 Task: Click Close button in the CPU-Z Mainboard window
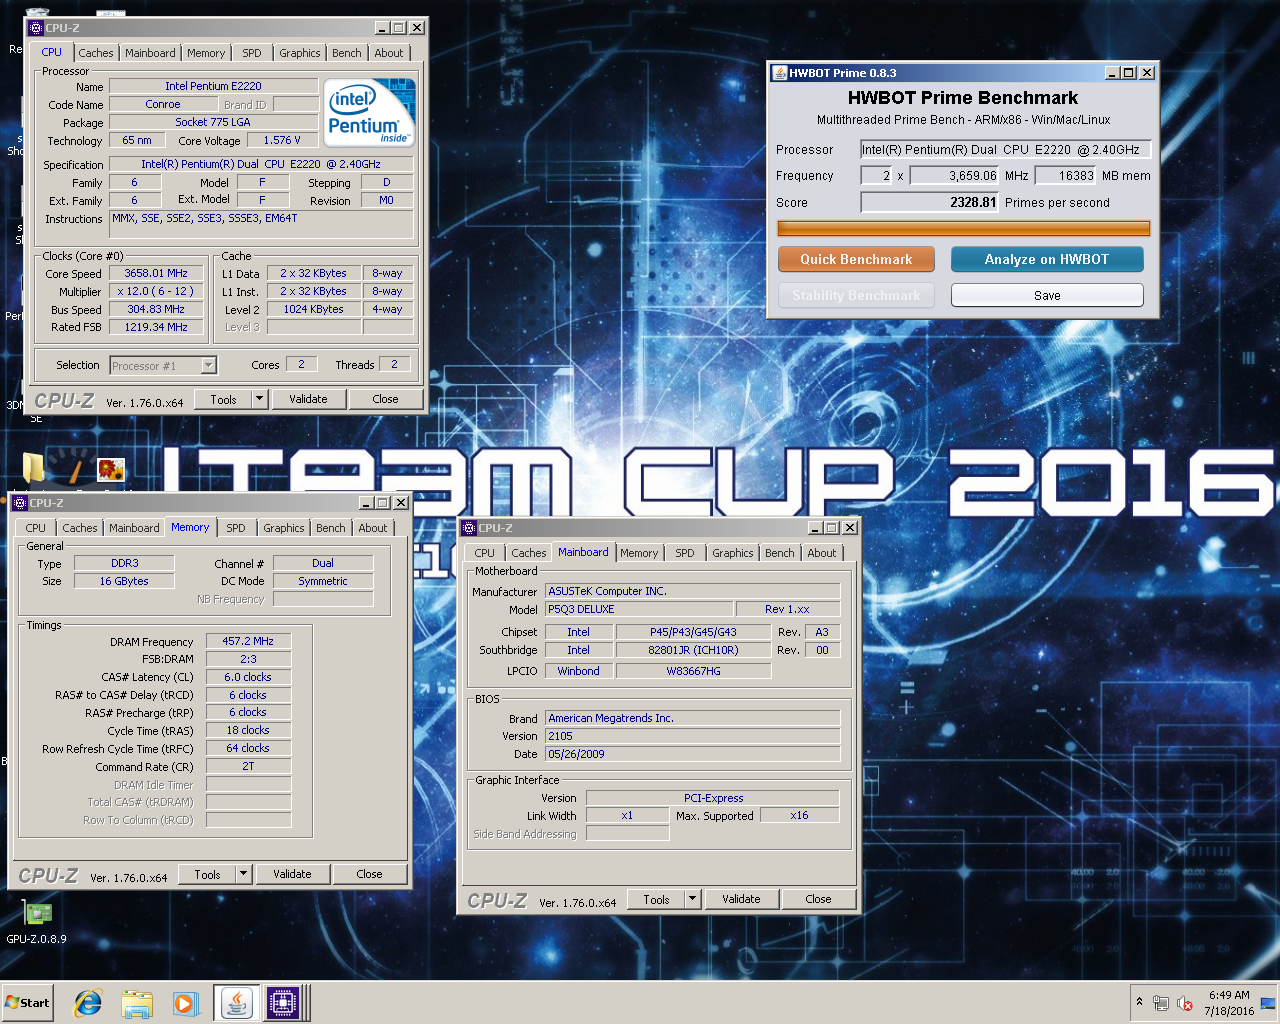(818, 899)
